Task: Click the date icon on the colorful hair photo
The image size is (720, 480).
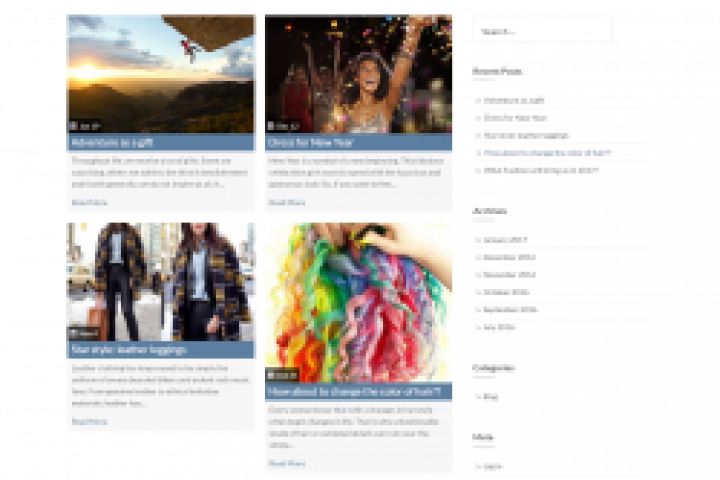Action: pyautogui.click(x=271, y=375)
